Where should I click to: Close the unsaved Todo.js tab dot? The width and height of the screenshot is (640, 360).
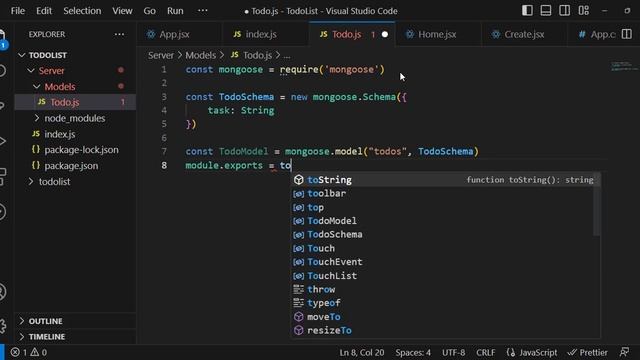[384, 34]
